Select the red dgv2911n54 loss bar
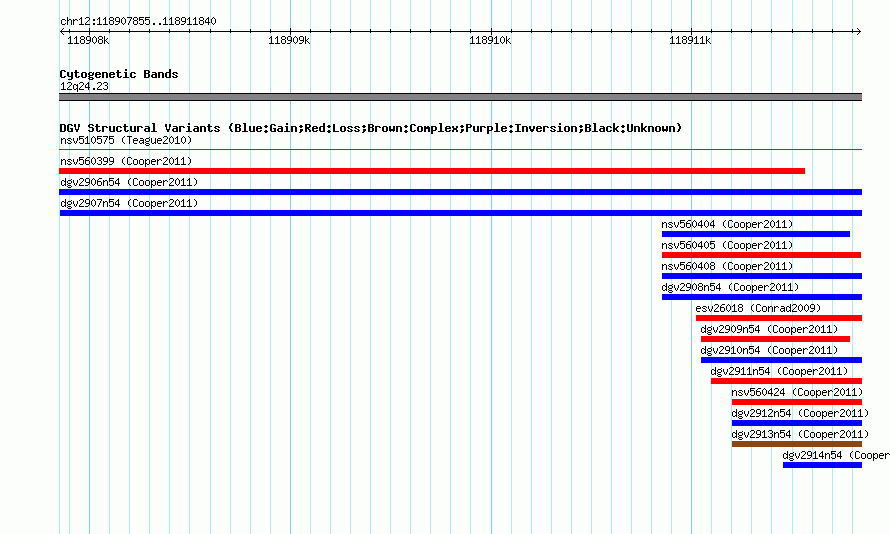890x534 pixels. (x=786, y=381)
